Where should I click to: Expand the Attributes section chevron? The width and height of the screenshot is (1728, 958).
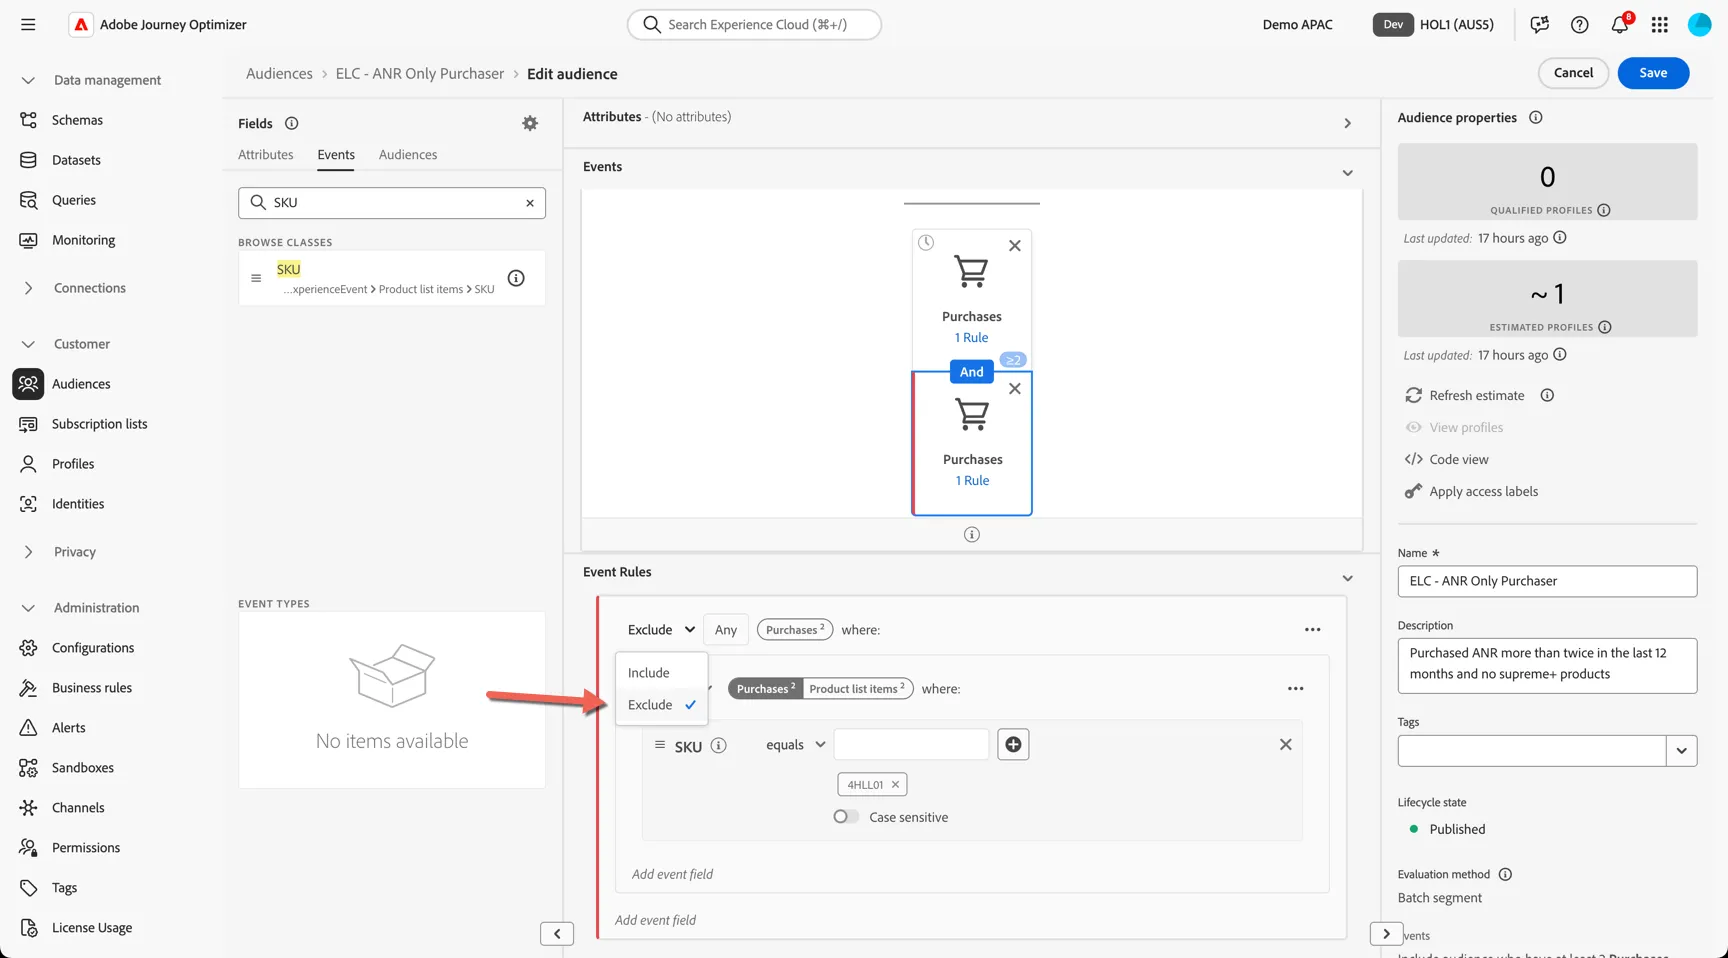(x=1347, y=124)
